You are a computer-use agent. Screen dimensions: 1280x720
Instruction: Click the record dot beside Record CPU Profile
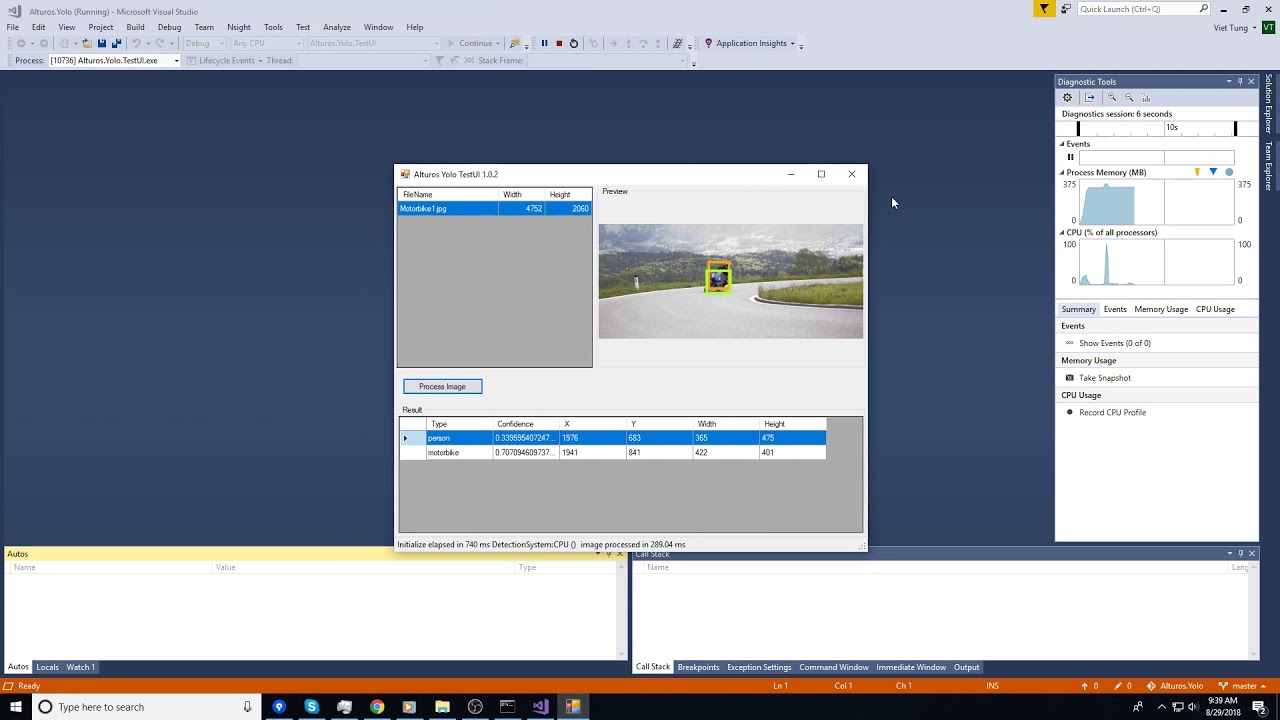point(1070,412)
